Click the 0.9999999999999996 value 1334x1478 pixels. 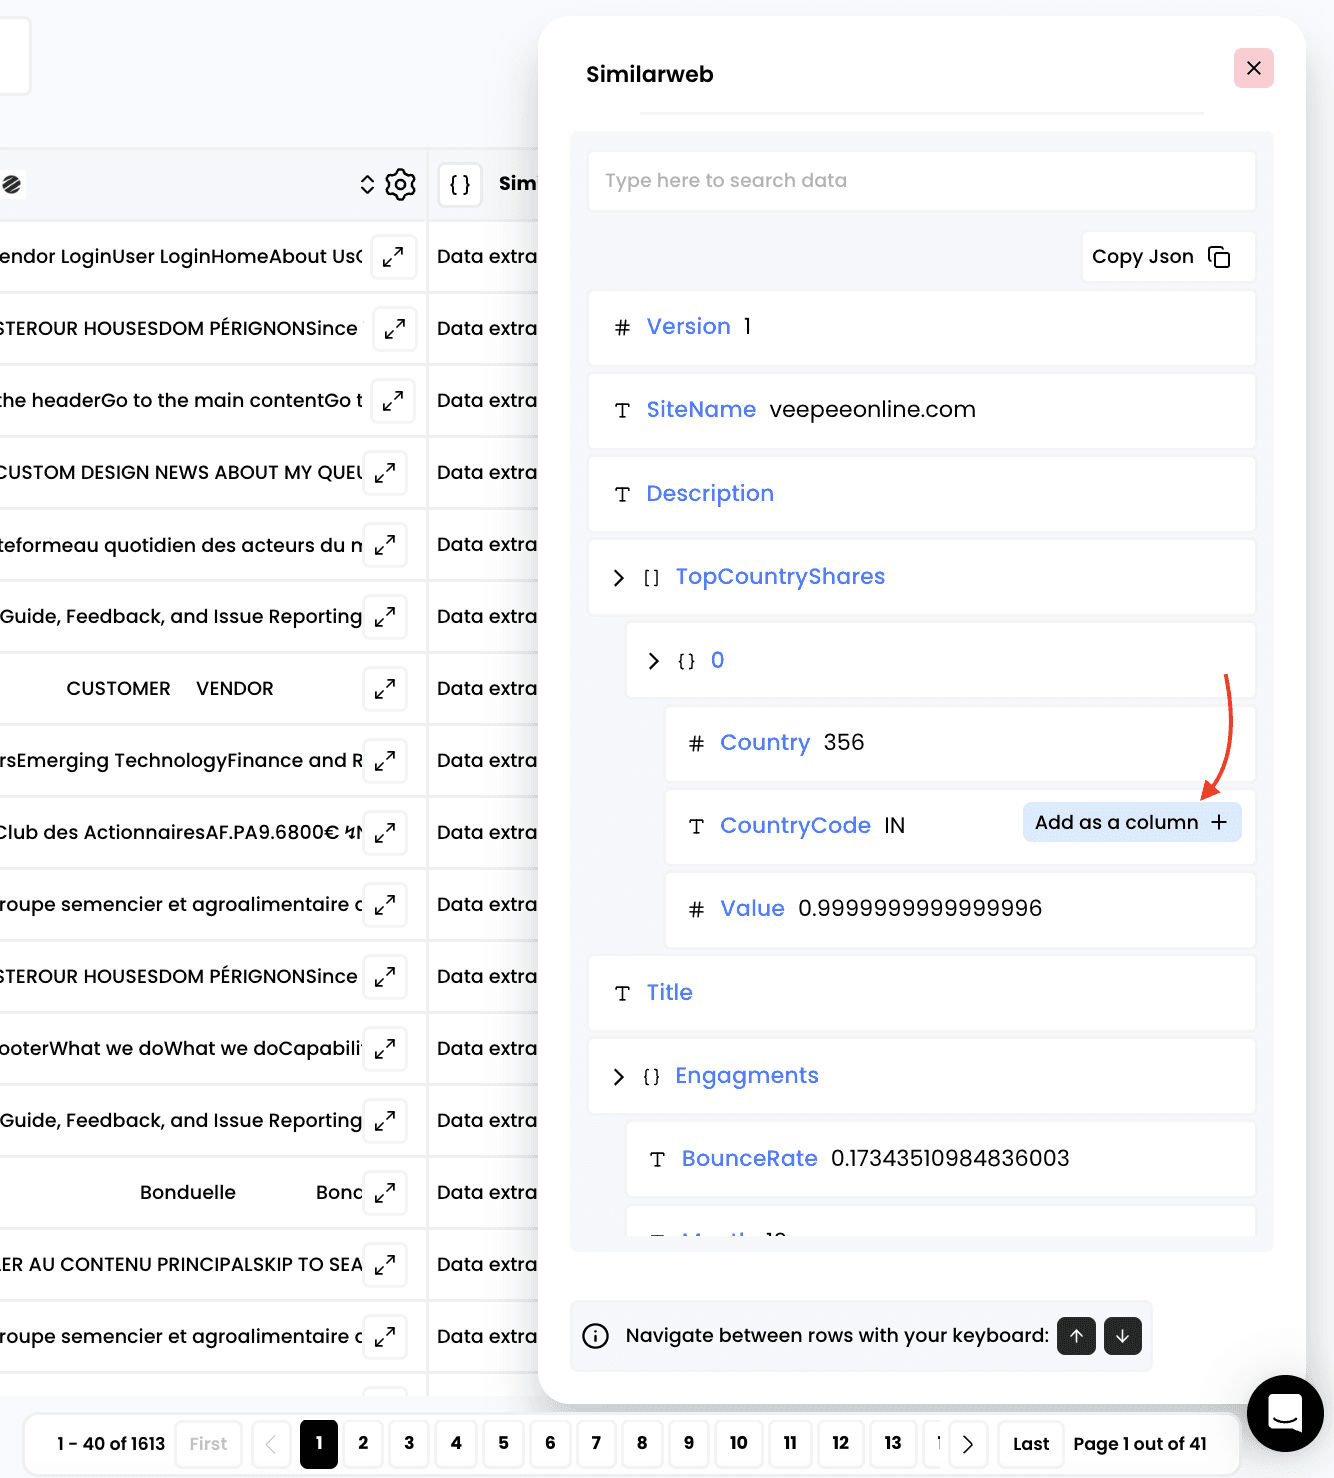coord(920,909)
